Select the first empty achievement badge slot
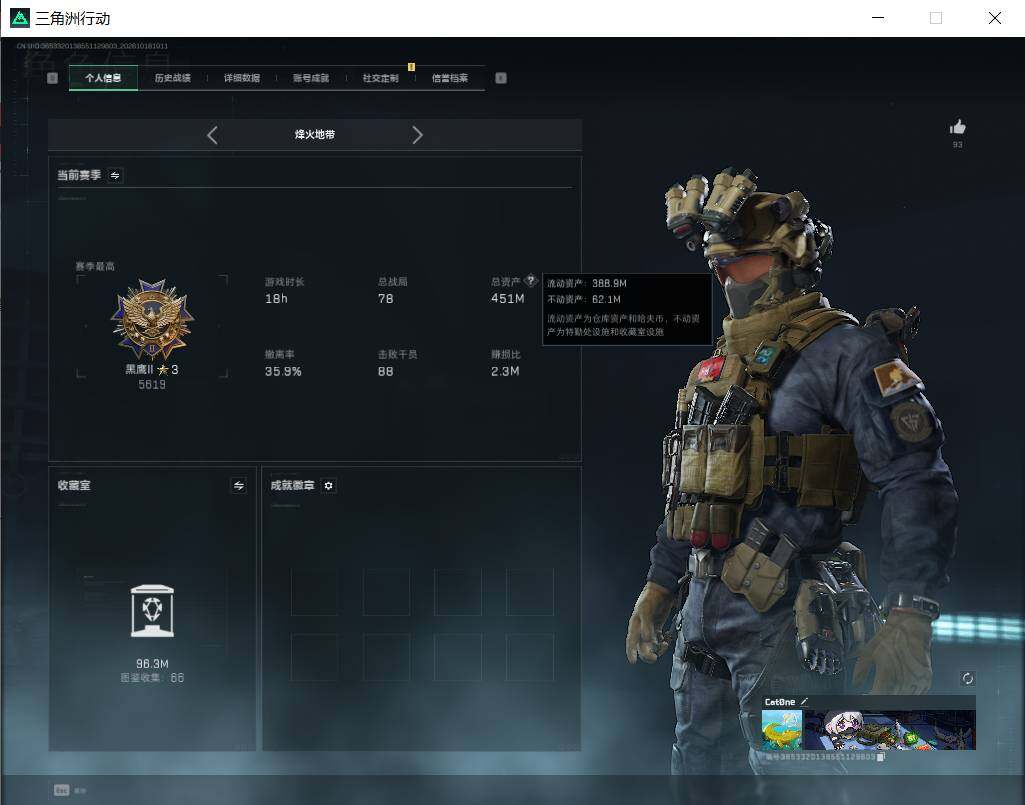Viewport: 1025px width, 805px height. coord(314,592)
